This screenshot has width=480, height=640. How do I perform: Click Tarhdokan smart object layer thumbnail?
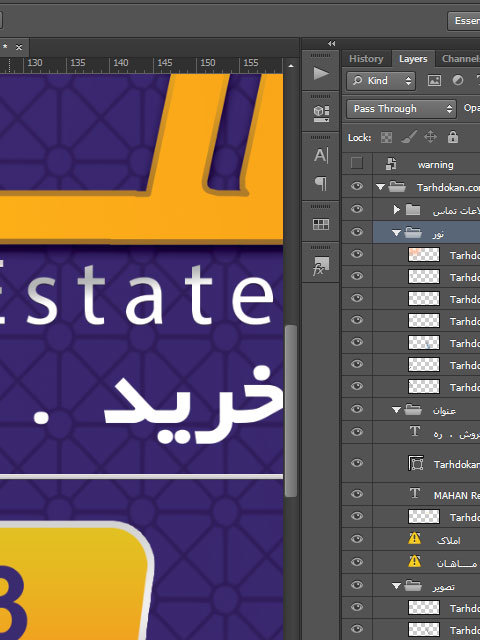[x=416, y=463]
